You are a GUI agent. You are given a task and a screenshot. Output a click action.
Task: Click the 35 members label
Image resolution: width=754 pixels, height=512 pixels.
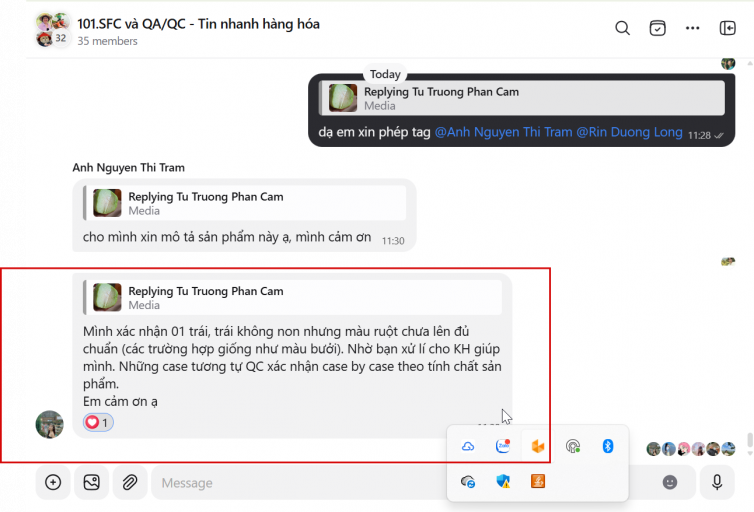(107, 41)
